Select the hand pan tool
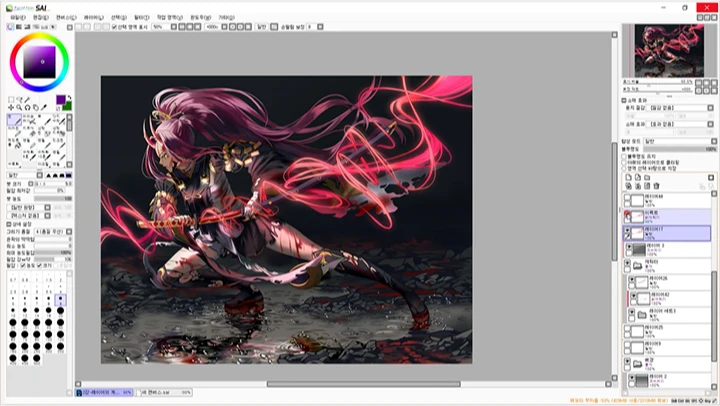Screen dimensions: 720x406 pyautogui.click(x=36, y=107)
